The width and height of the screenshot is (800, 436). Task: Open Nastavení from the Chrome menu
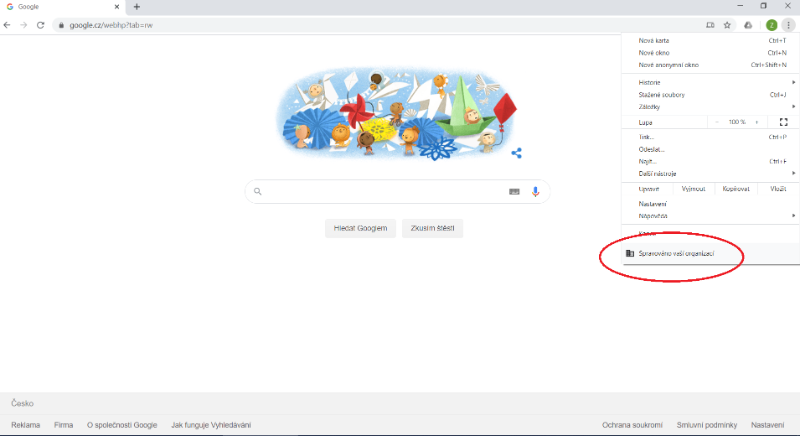(710, 203)
